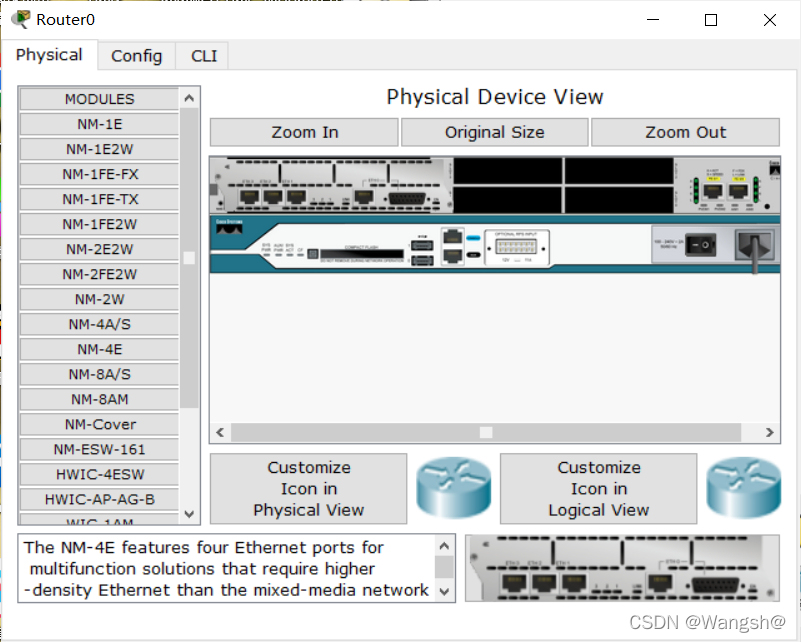Click the MODULES list header

pyautogui.click(x=100, y=99)
